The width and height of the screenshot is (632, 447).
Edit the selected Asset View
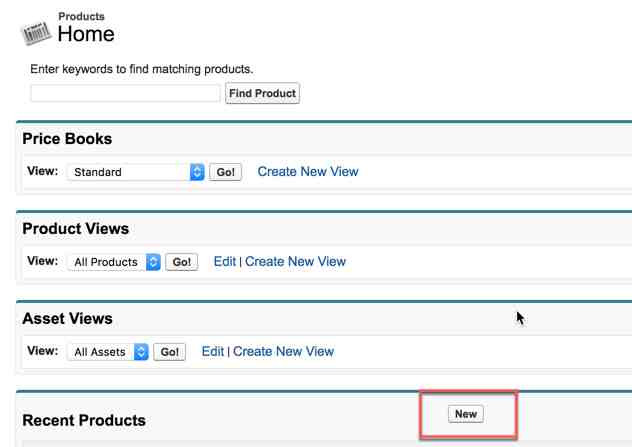click(212, 351)
